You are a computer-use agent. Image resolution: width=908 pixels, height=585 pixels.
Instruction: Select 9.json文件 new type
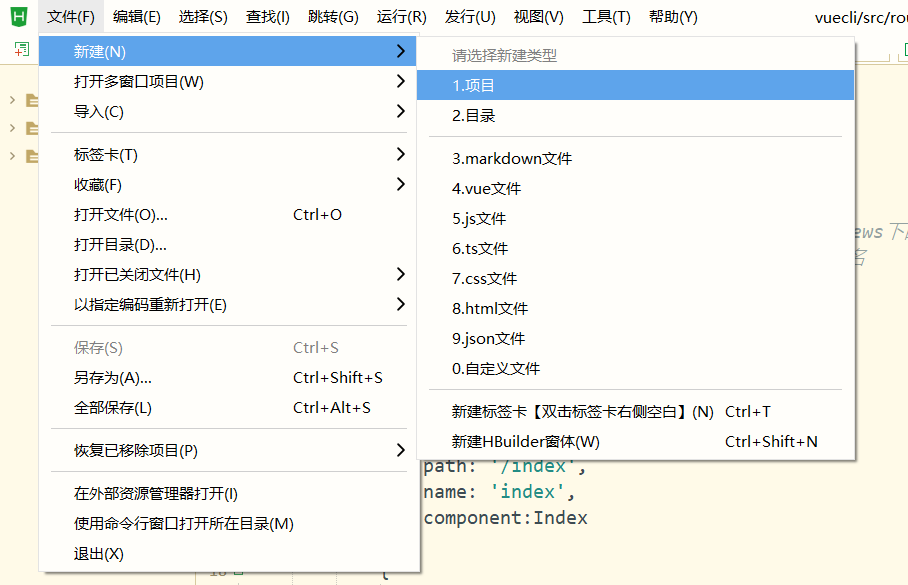pyautogui.click(x=635, y=339)
